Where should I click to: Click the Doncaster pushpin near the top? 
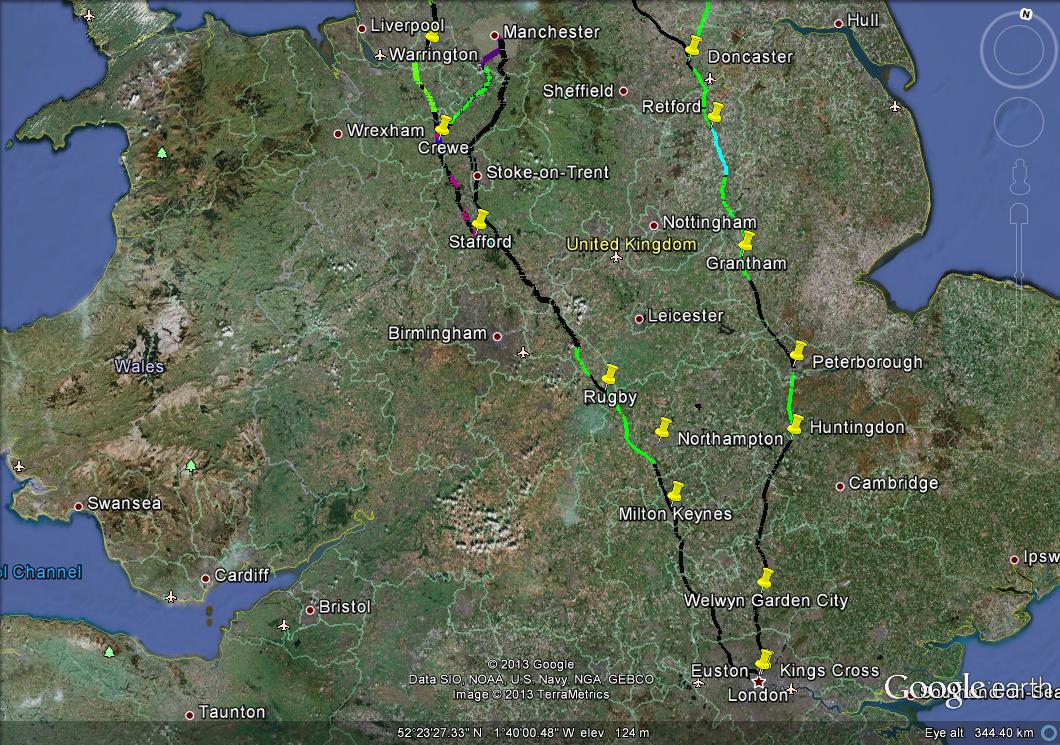(x=694, y=47)
